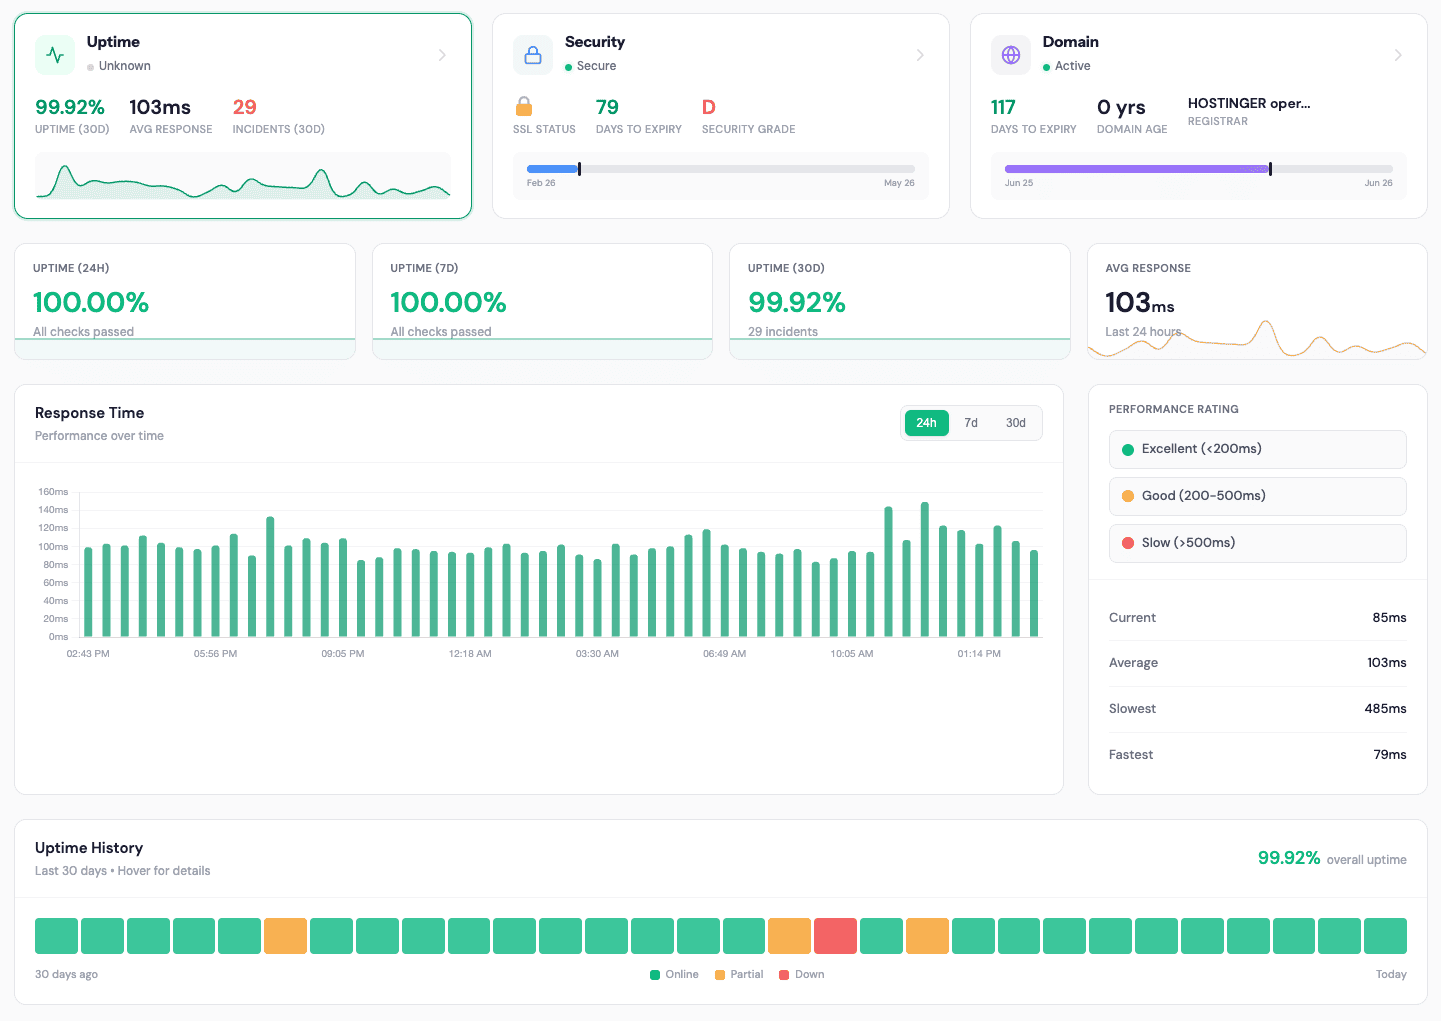The width and height of the screenshot is (1441, 1021).
Task: Switch the Response Time chart to 7d
Action: [x=970, y=422]
